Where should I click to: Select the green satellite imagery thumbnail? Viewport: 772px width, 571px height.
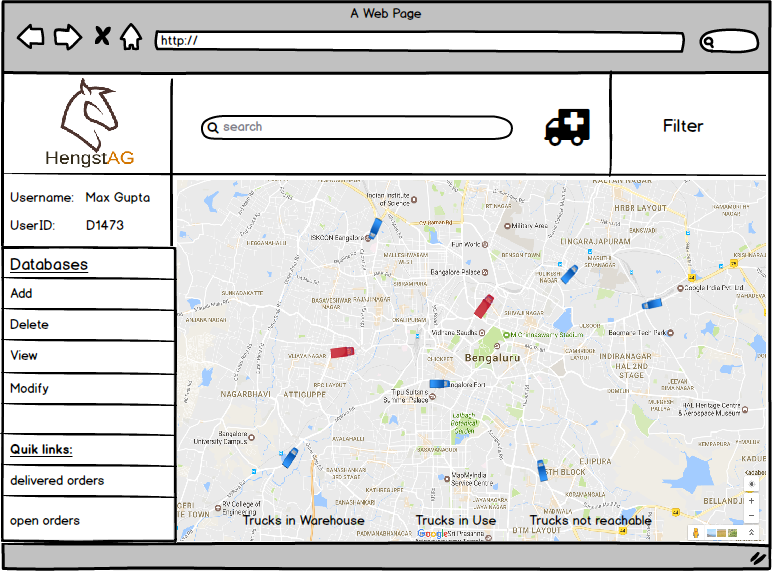coord(733,533)
